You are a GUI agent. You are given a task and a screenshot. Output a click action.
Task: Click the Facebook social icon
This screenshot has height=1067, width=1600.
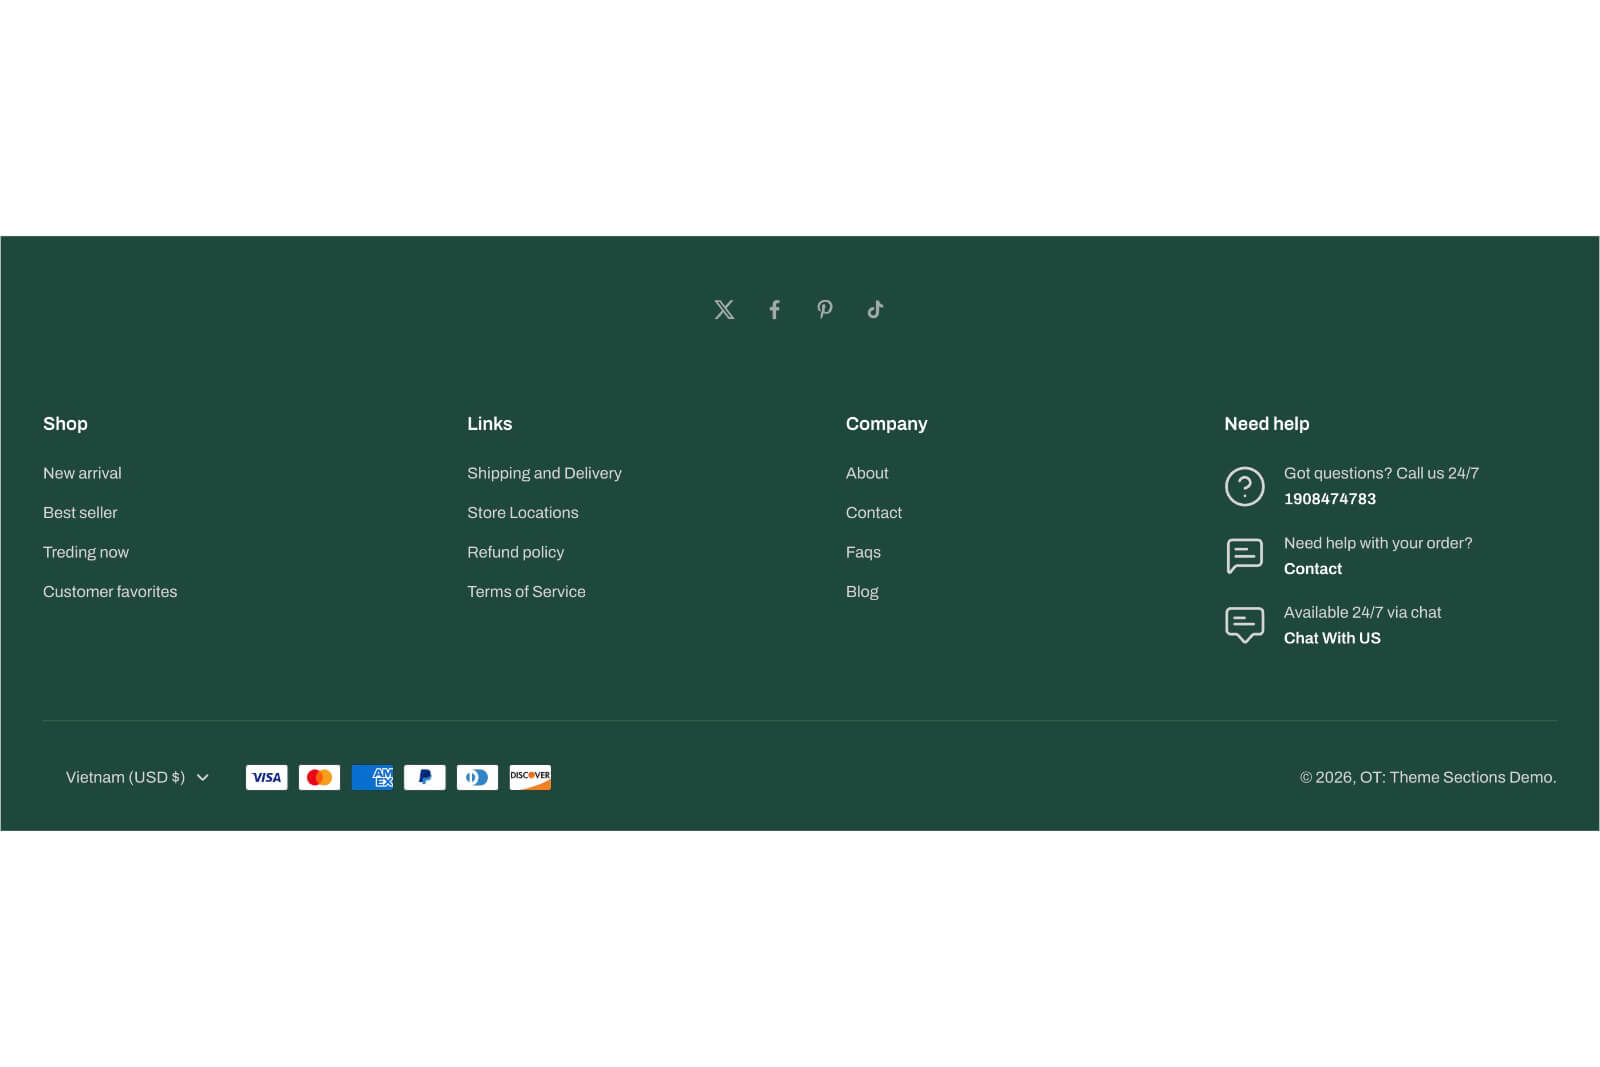775,309
